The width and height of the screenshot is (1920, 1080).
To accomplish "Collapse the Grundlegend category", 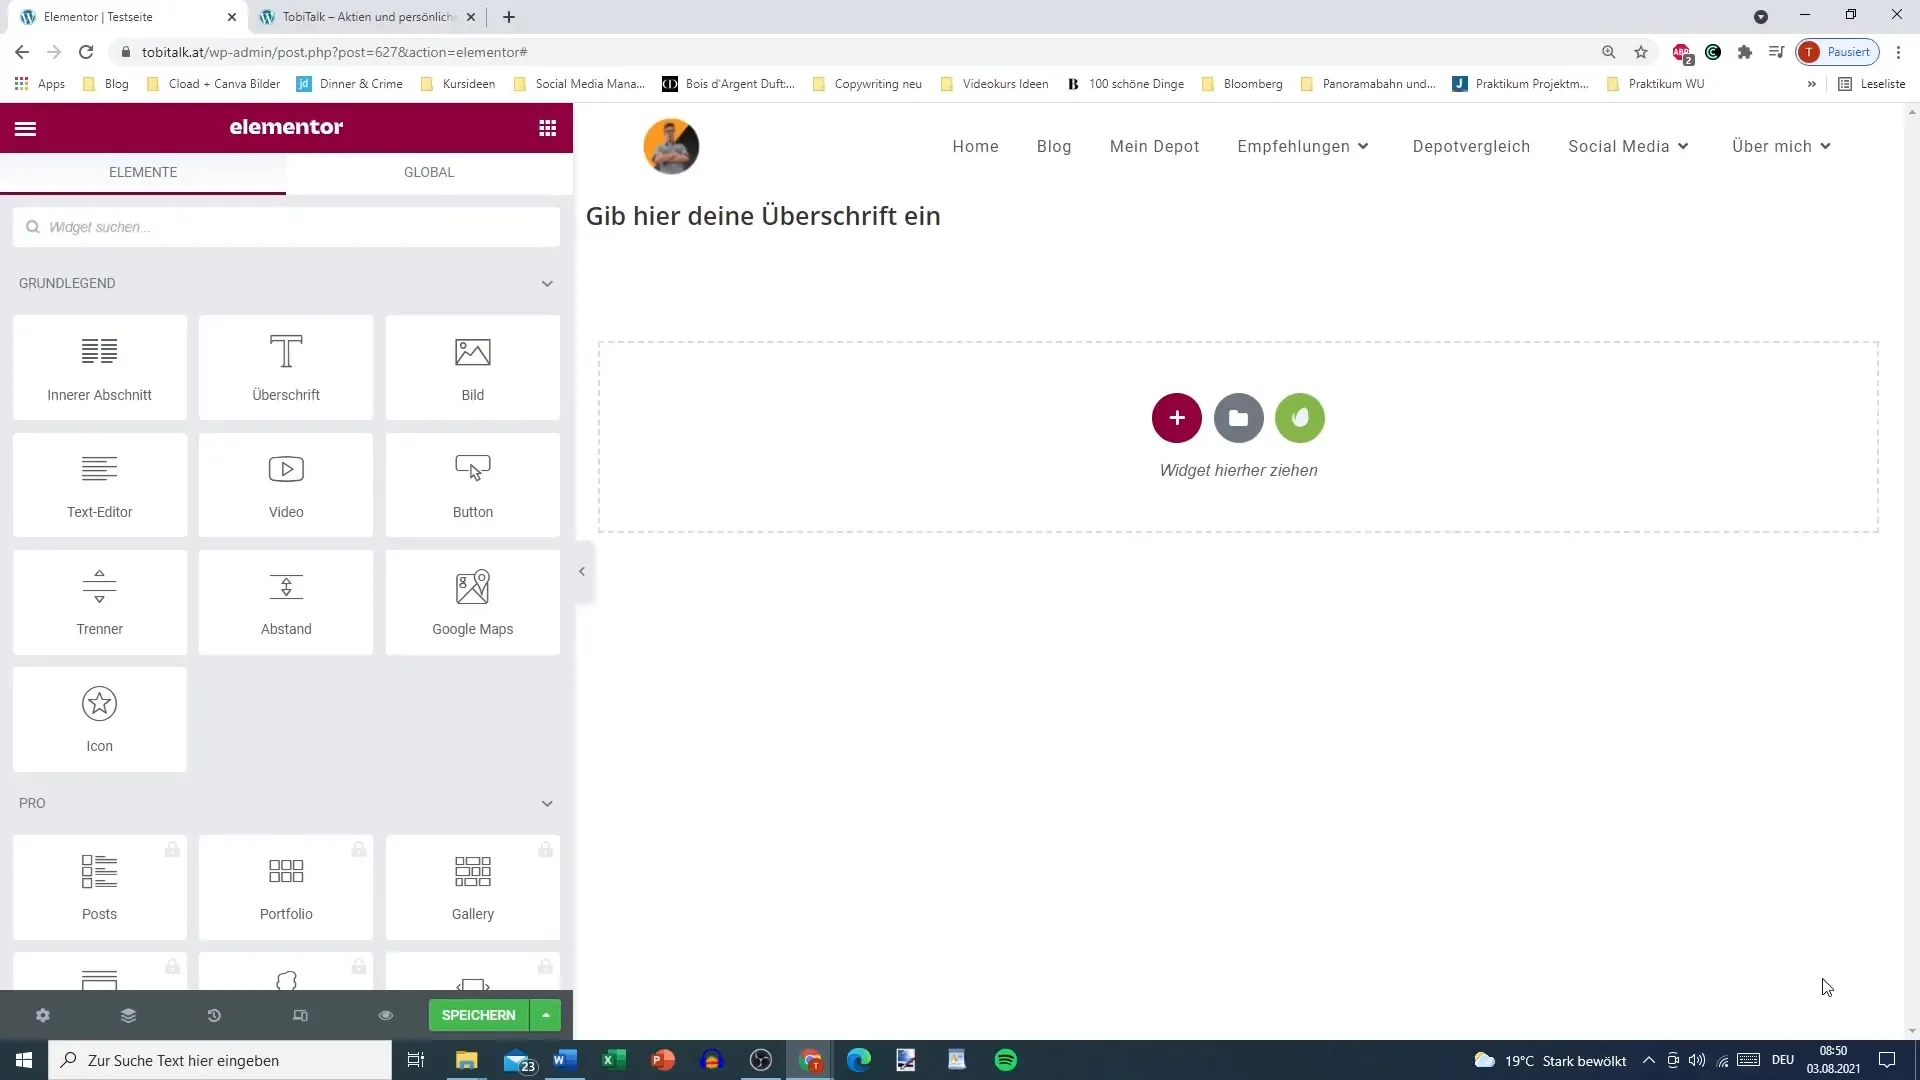I will 547,284.
